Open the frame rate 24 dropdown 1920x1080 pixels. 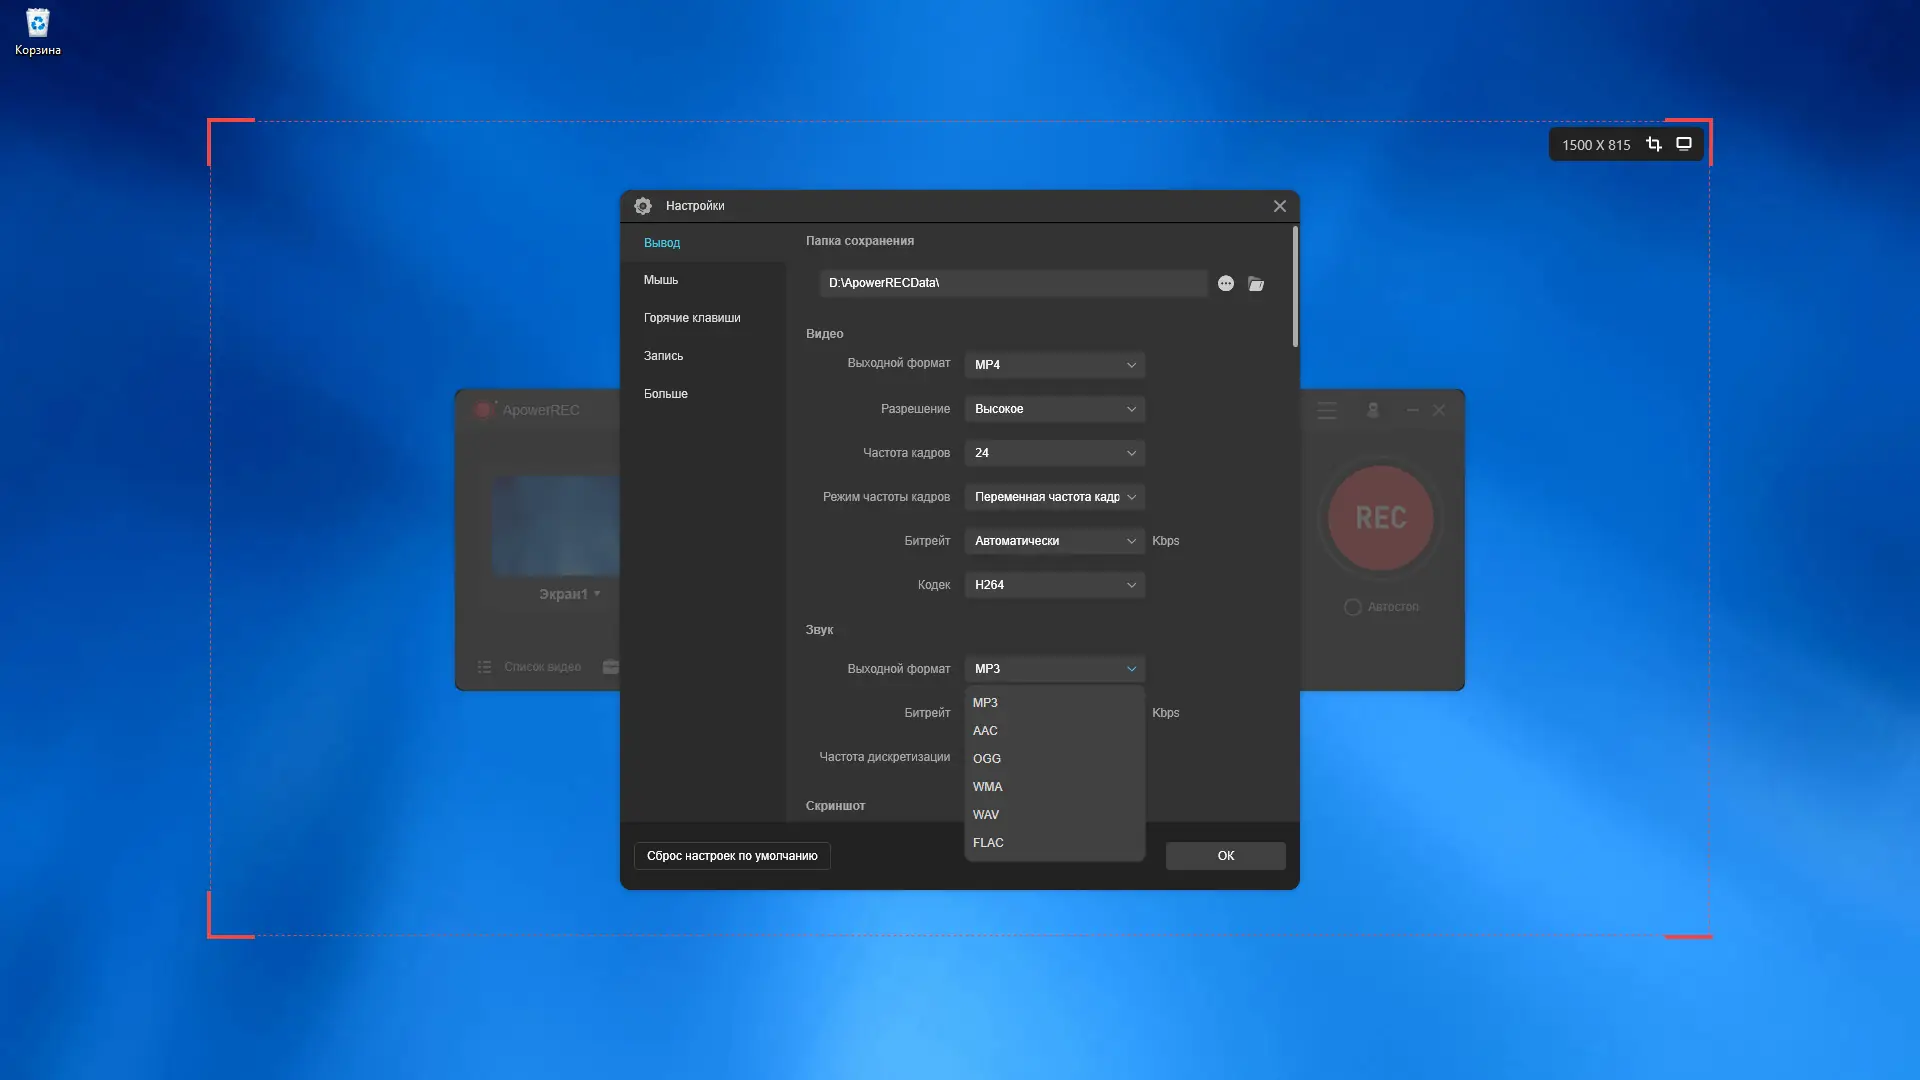click(1054, 453)
